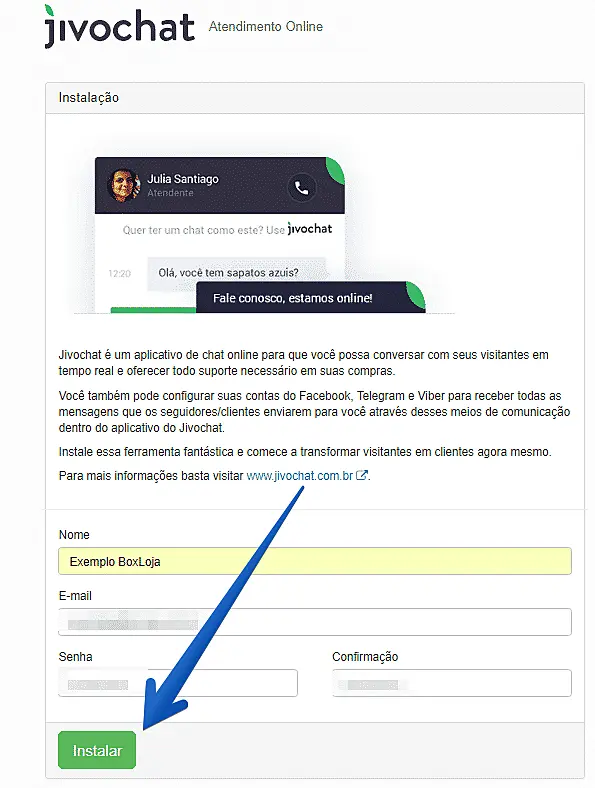This screenshot has height=788, width=595.
Task: Click the chat widget preview image
Action: pos(264,235)
